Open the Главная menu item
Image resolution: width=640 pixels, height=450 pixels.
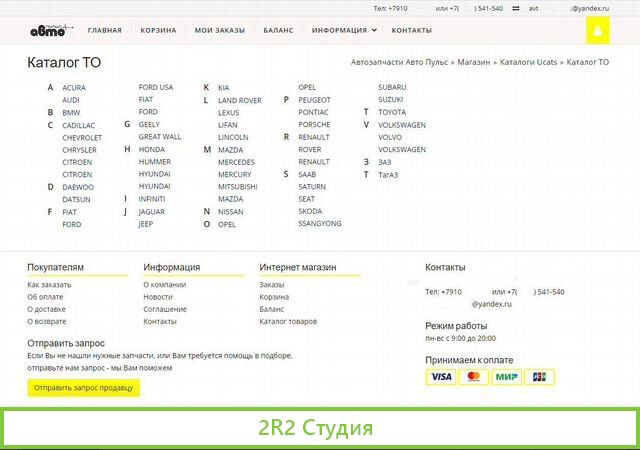tap(104, 31)
